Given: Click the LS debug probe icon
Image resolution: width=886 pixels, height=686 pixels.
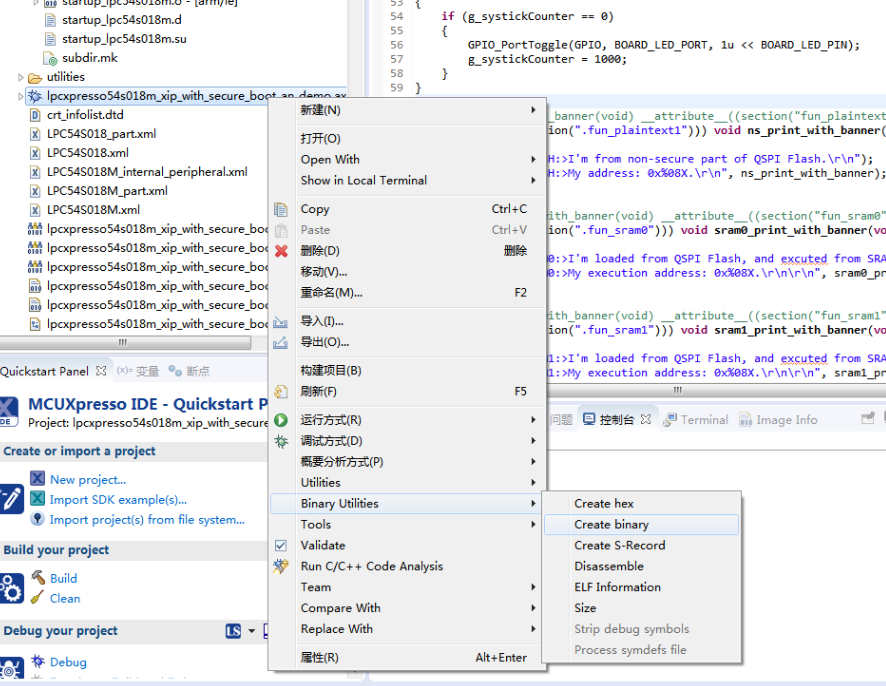Looking at the screenshot, I should pos(233,631).
